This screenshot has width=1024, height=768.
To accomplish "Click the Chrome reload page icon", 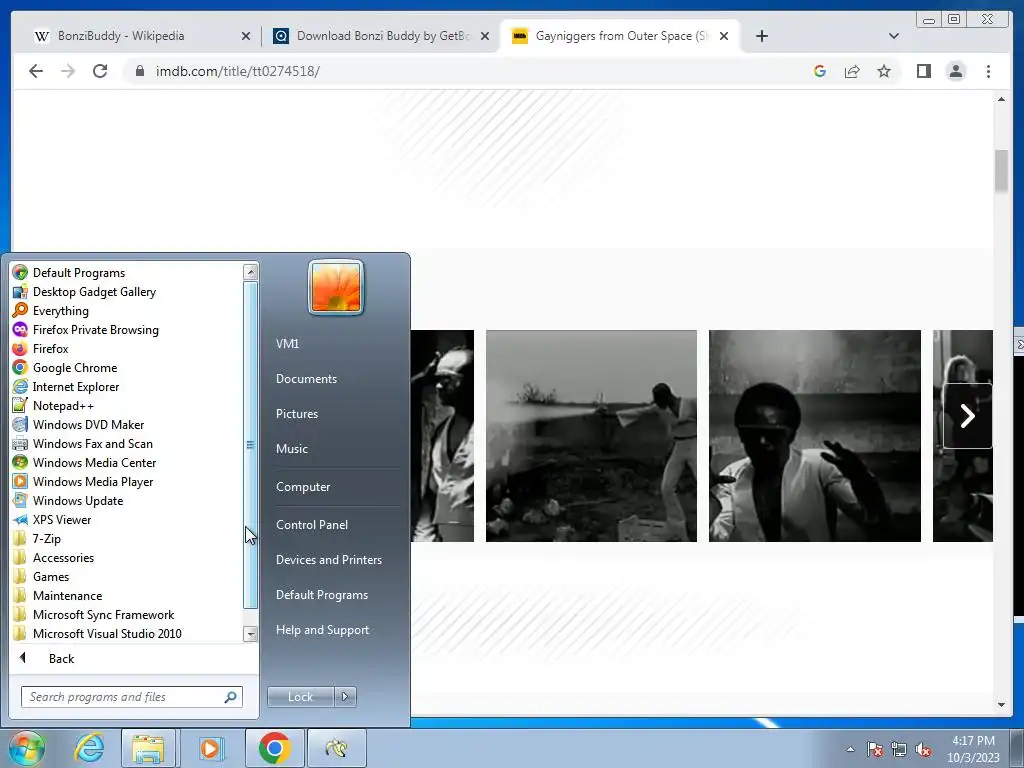I will pyautogui.click(x=100, y=71).
